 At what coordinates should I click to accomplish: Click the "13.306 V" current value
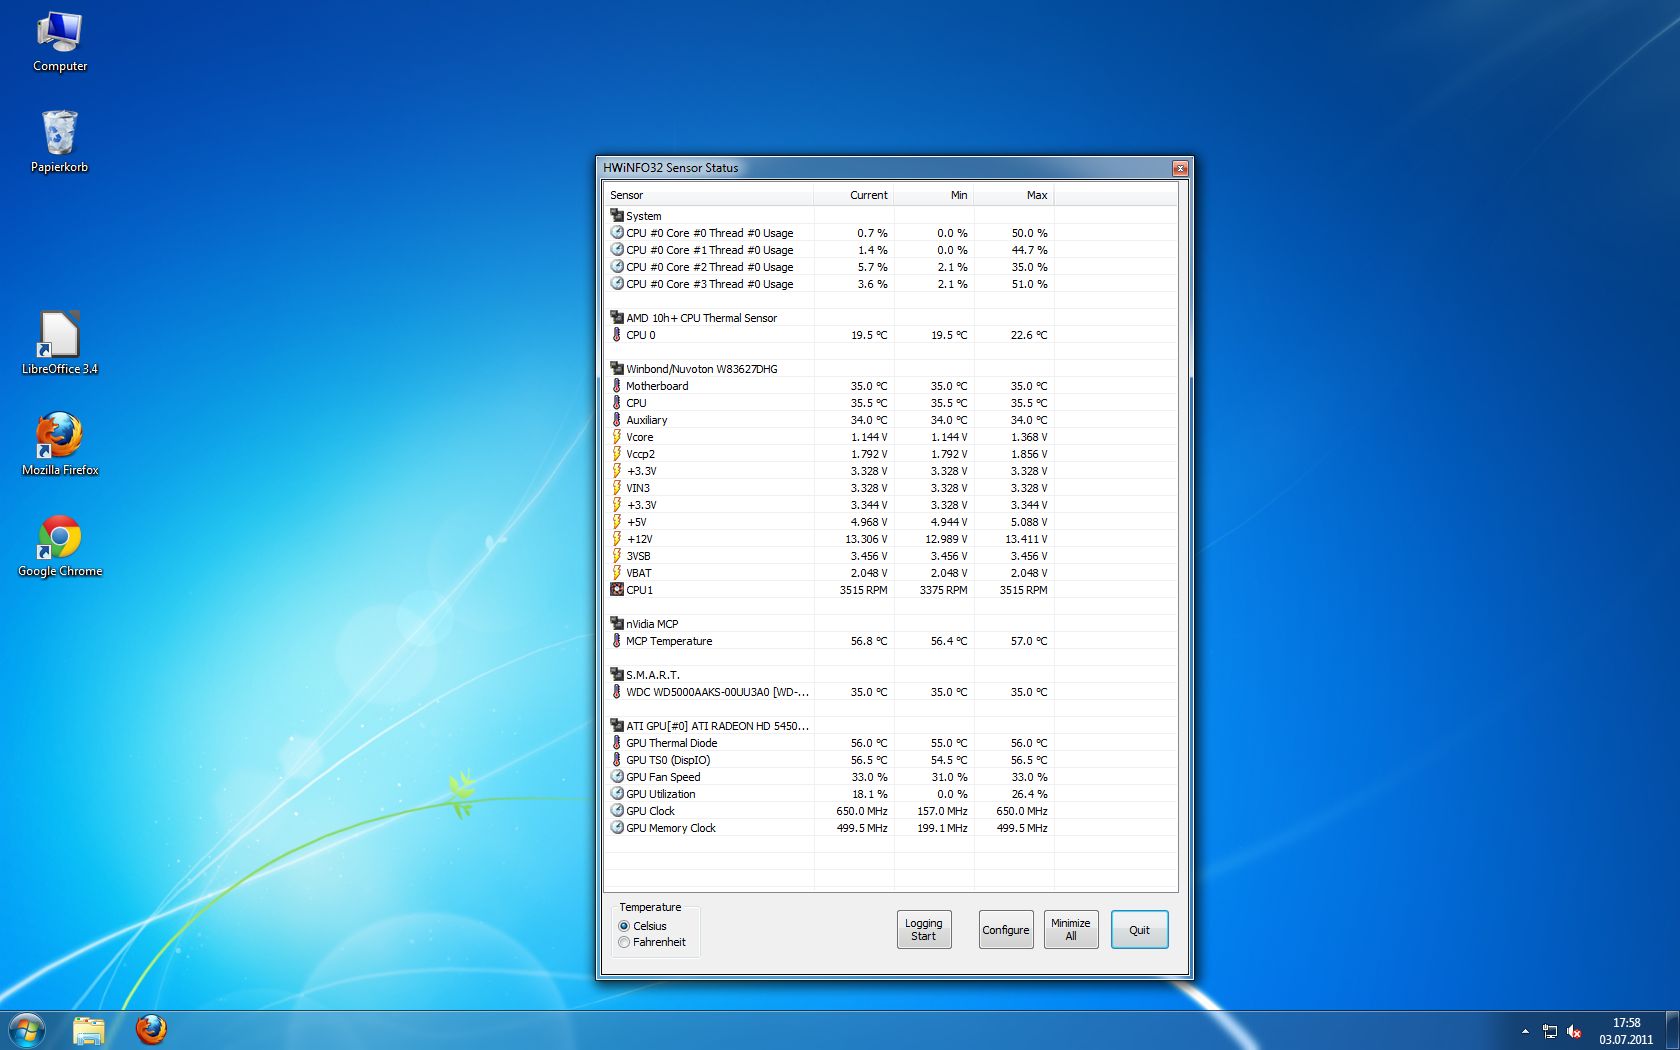point(866,539)
